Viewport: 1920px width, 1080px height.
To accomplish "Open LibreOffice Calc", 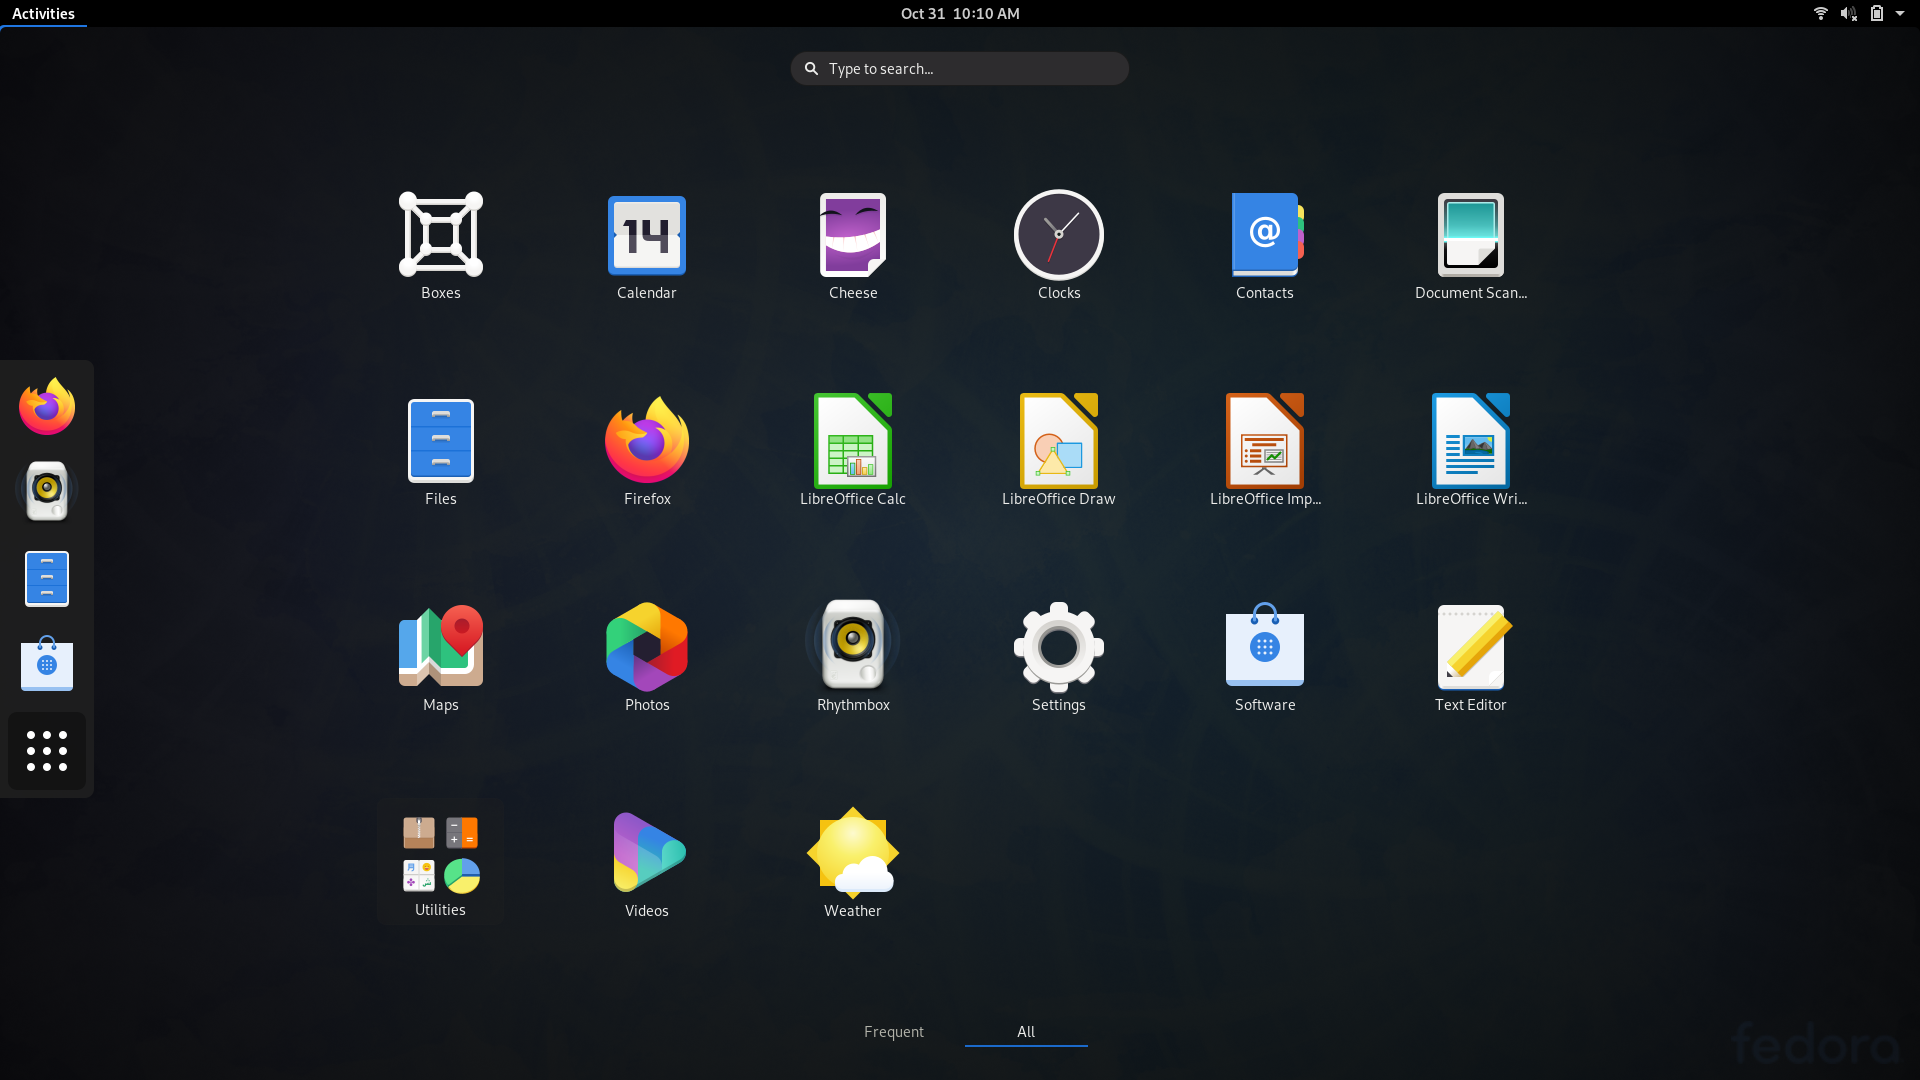I will 853,452.
